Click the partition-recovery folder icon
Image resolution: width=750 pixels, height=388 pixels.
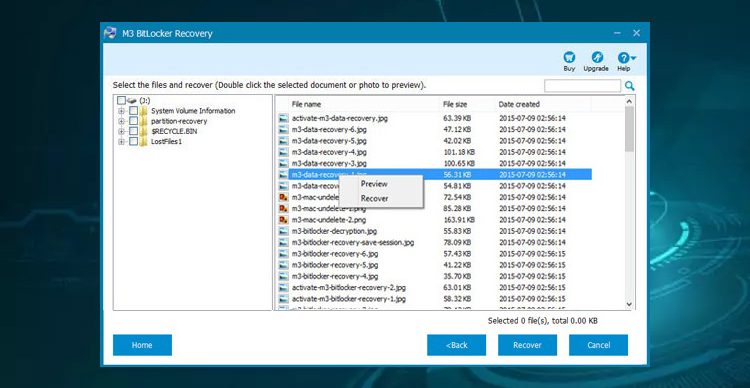click(x=143, y=121)
